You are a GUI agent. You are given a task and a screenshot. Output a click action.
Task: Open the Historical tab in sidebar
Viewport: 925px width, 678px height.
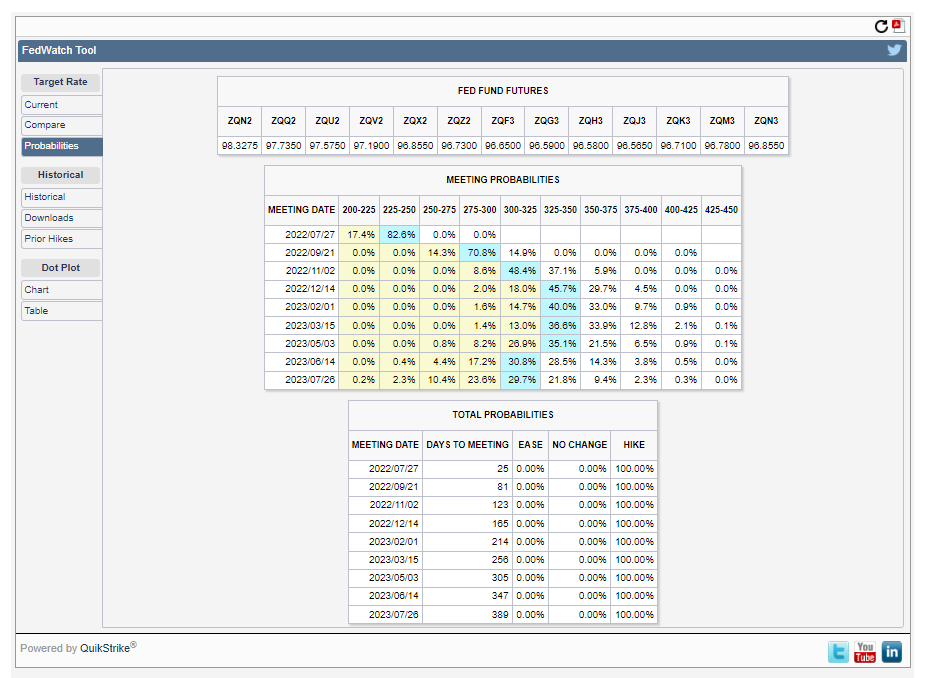pos(61,197)
